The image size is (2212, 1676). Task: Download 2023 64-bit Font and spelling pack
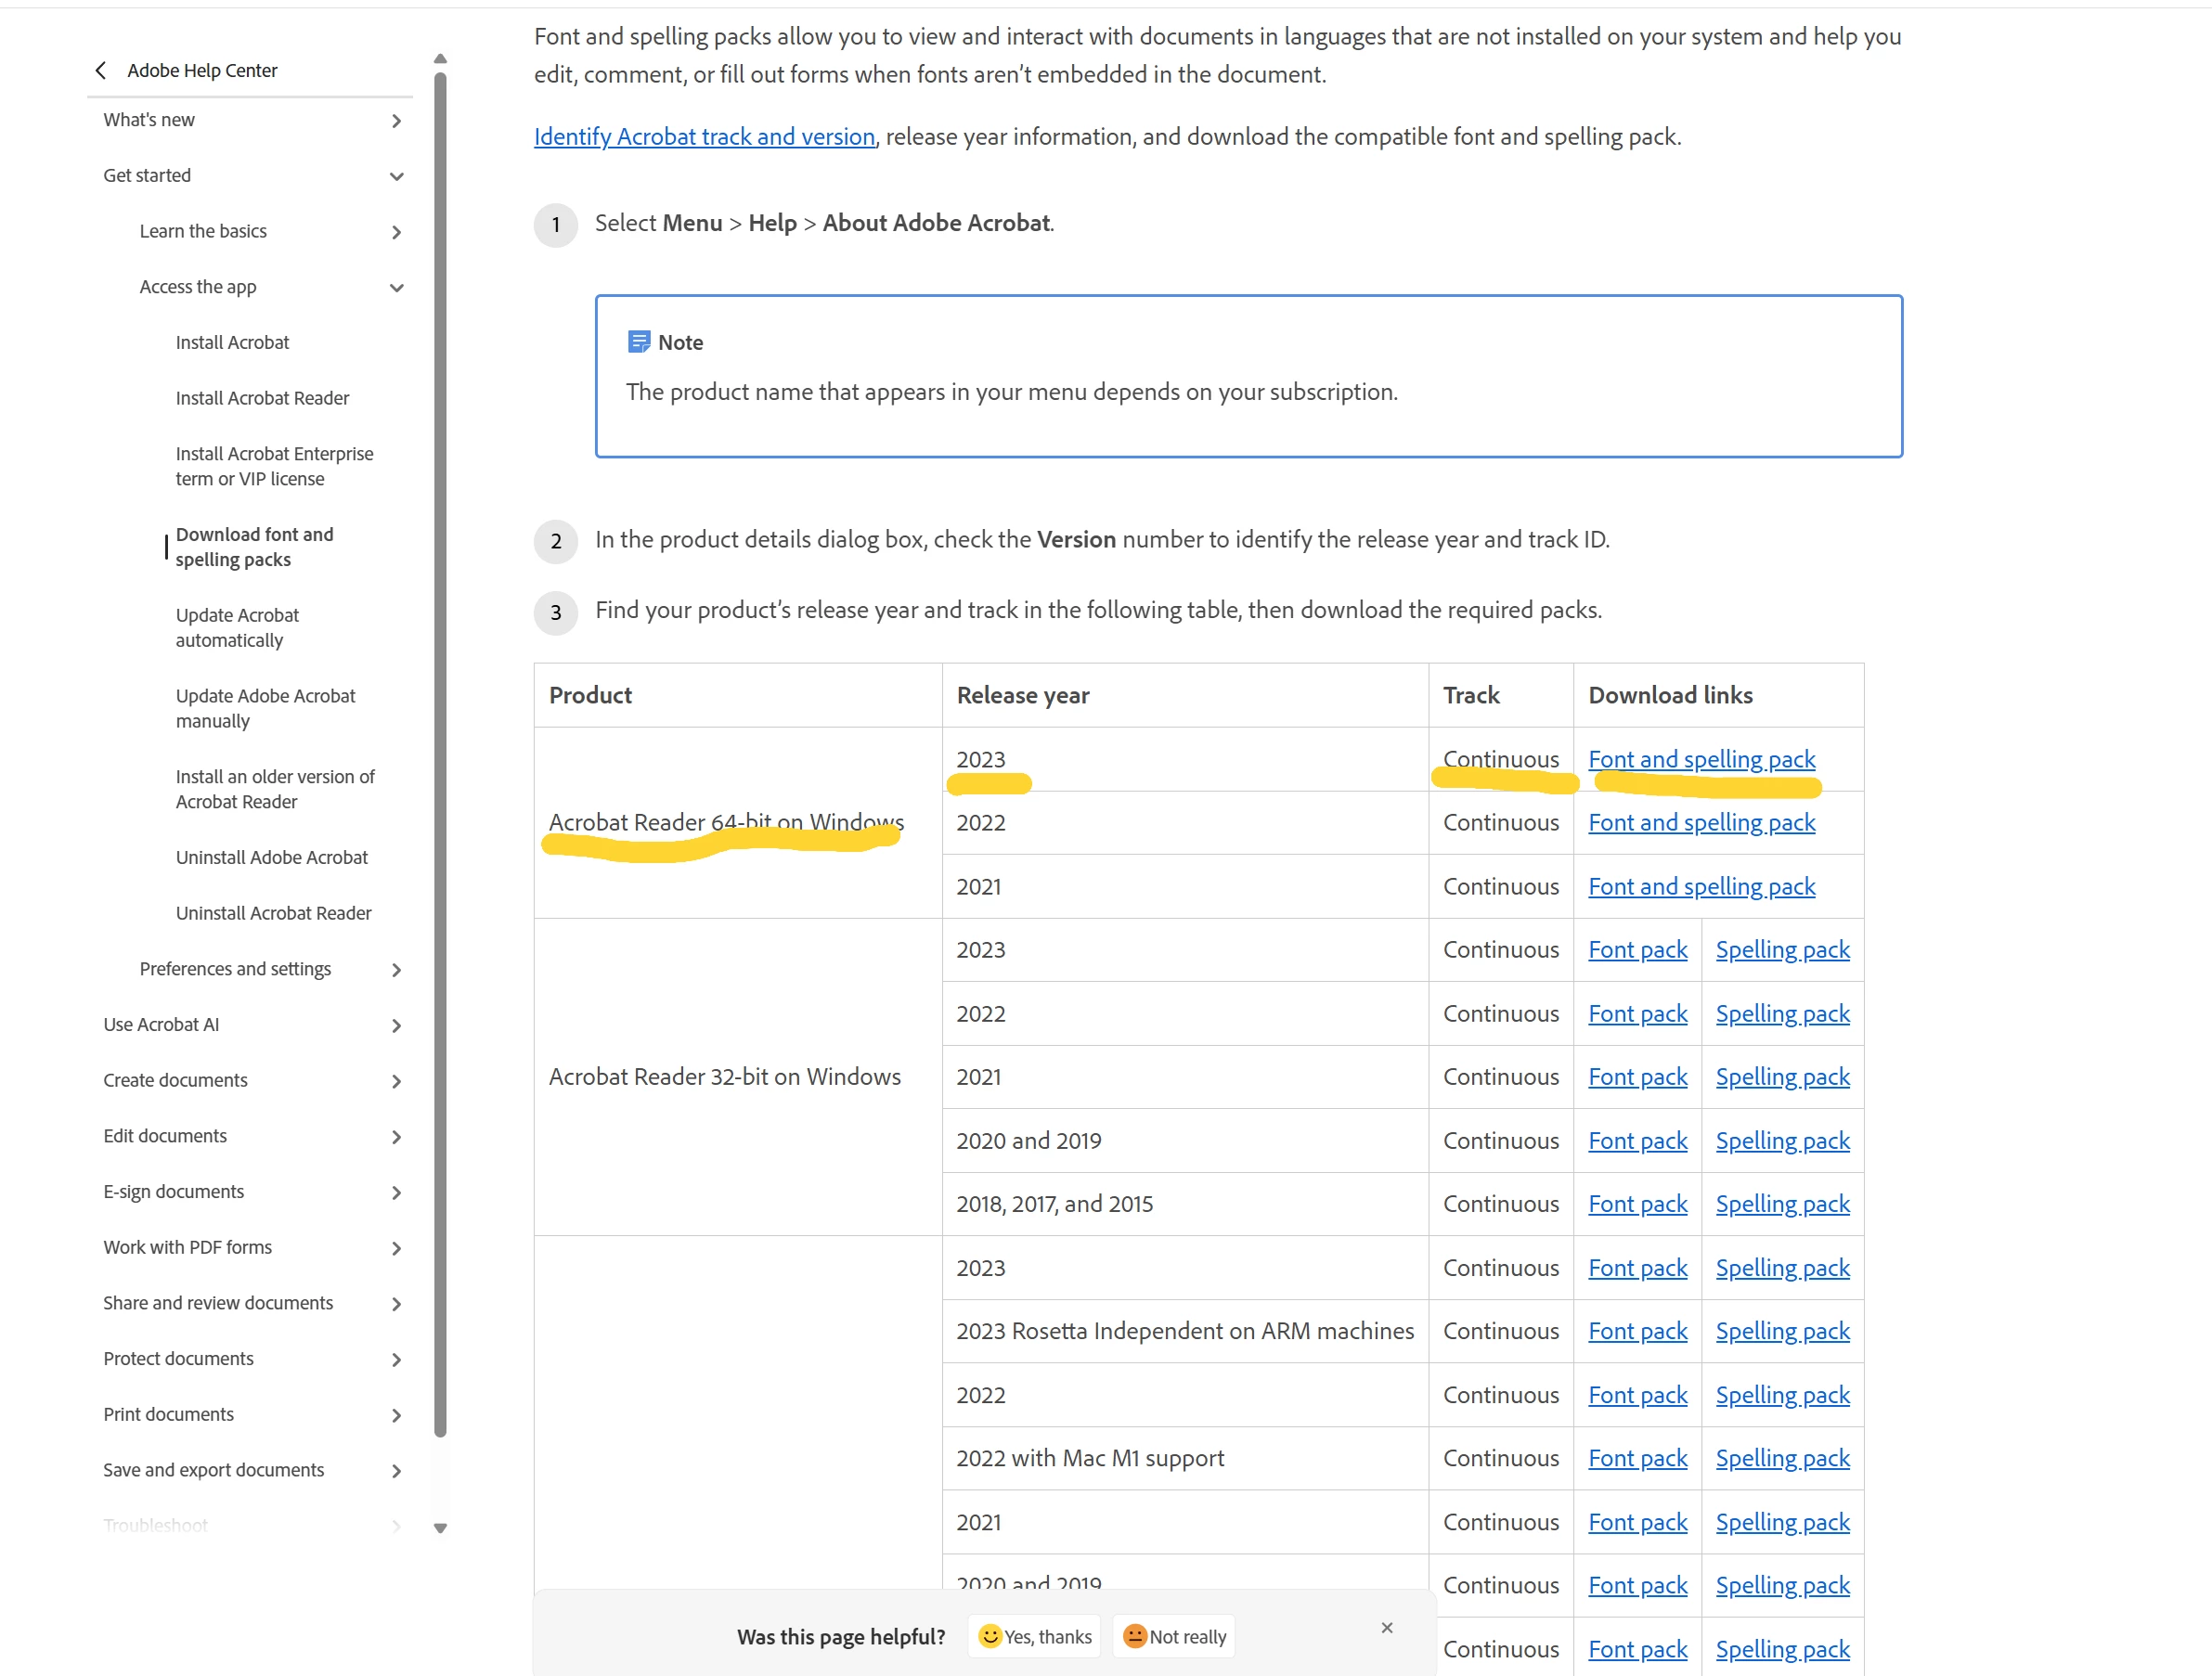tap(1701, 759)
